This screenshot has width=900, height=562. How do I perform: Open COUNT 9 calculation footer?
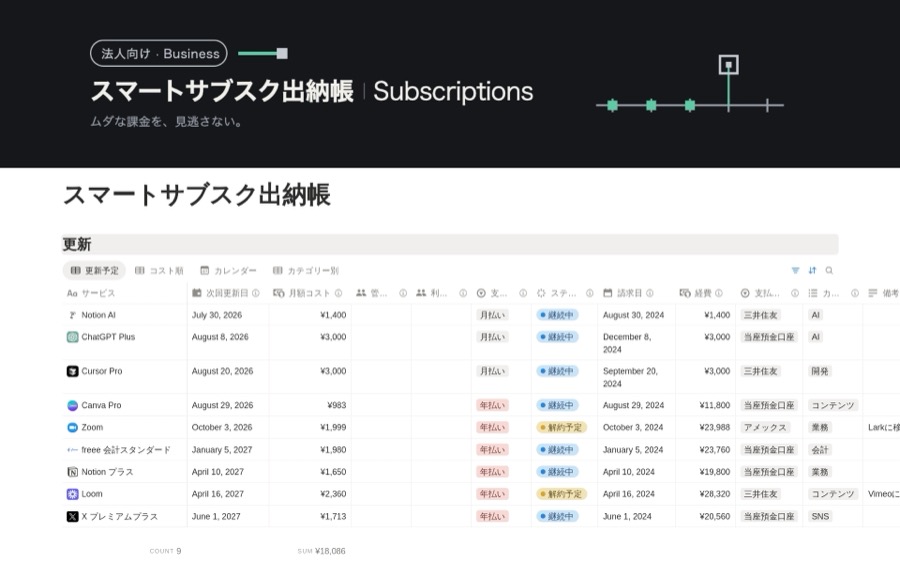165,551
